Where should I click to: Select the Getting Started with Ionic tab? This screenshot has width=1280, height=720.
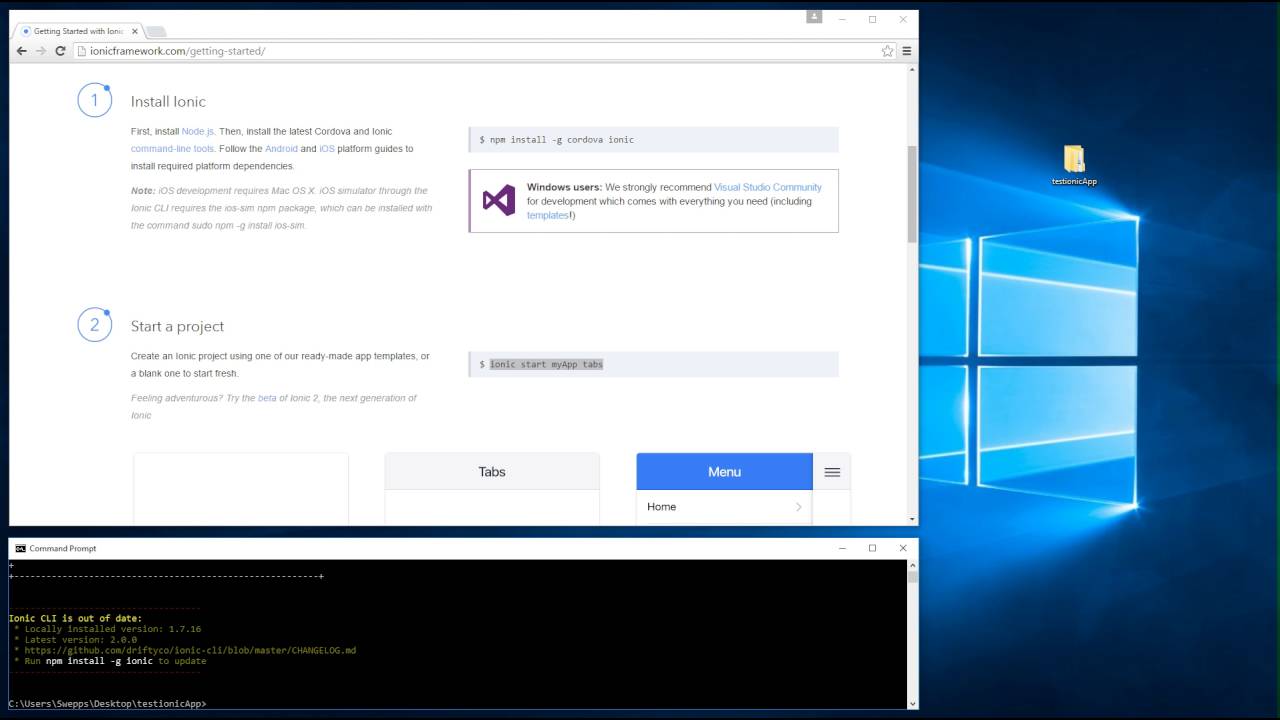[78, 31]
